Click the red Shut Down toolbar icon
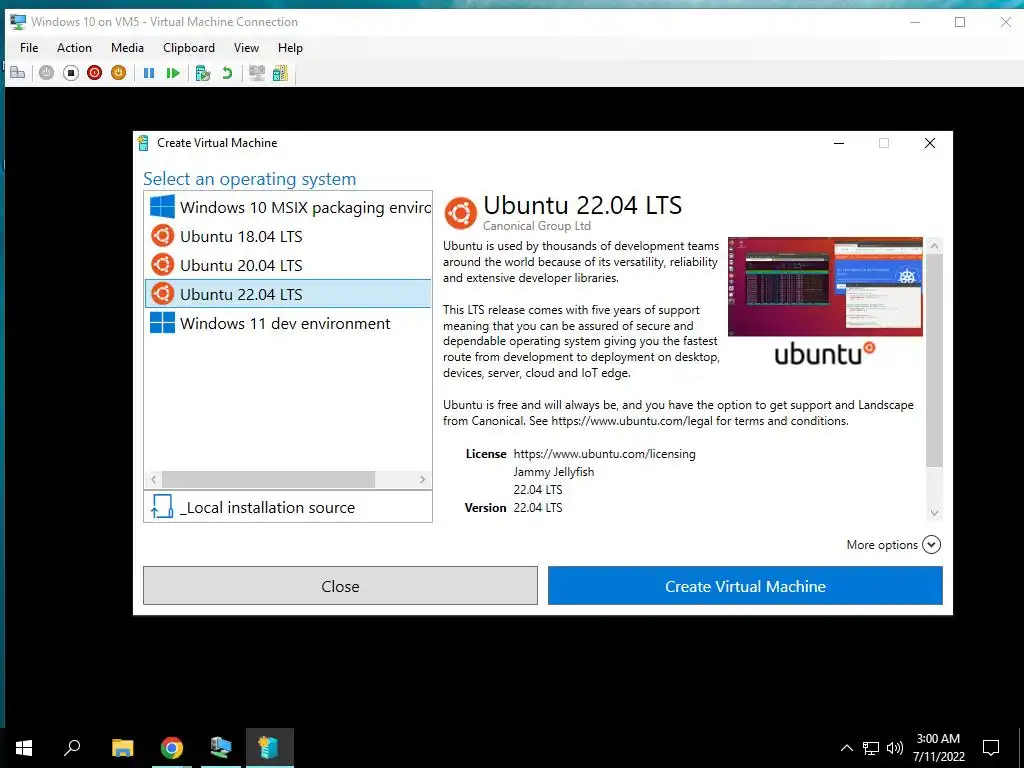Screen dimensions: 1024x768 point(95,73)
